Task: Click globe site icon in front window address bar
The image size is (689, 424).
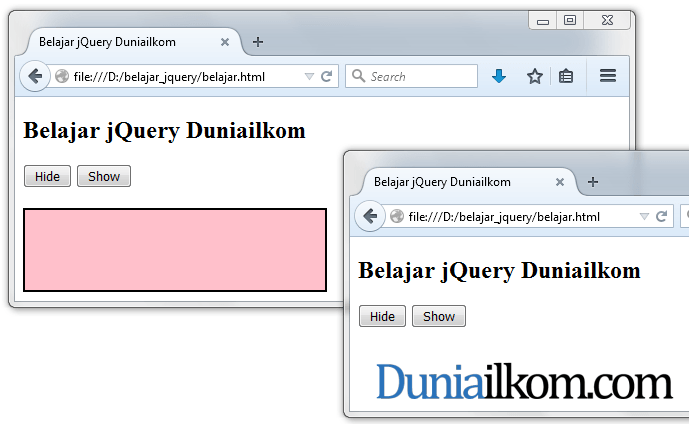Action: (x=397, y=216)
